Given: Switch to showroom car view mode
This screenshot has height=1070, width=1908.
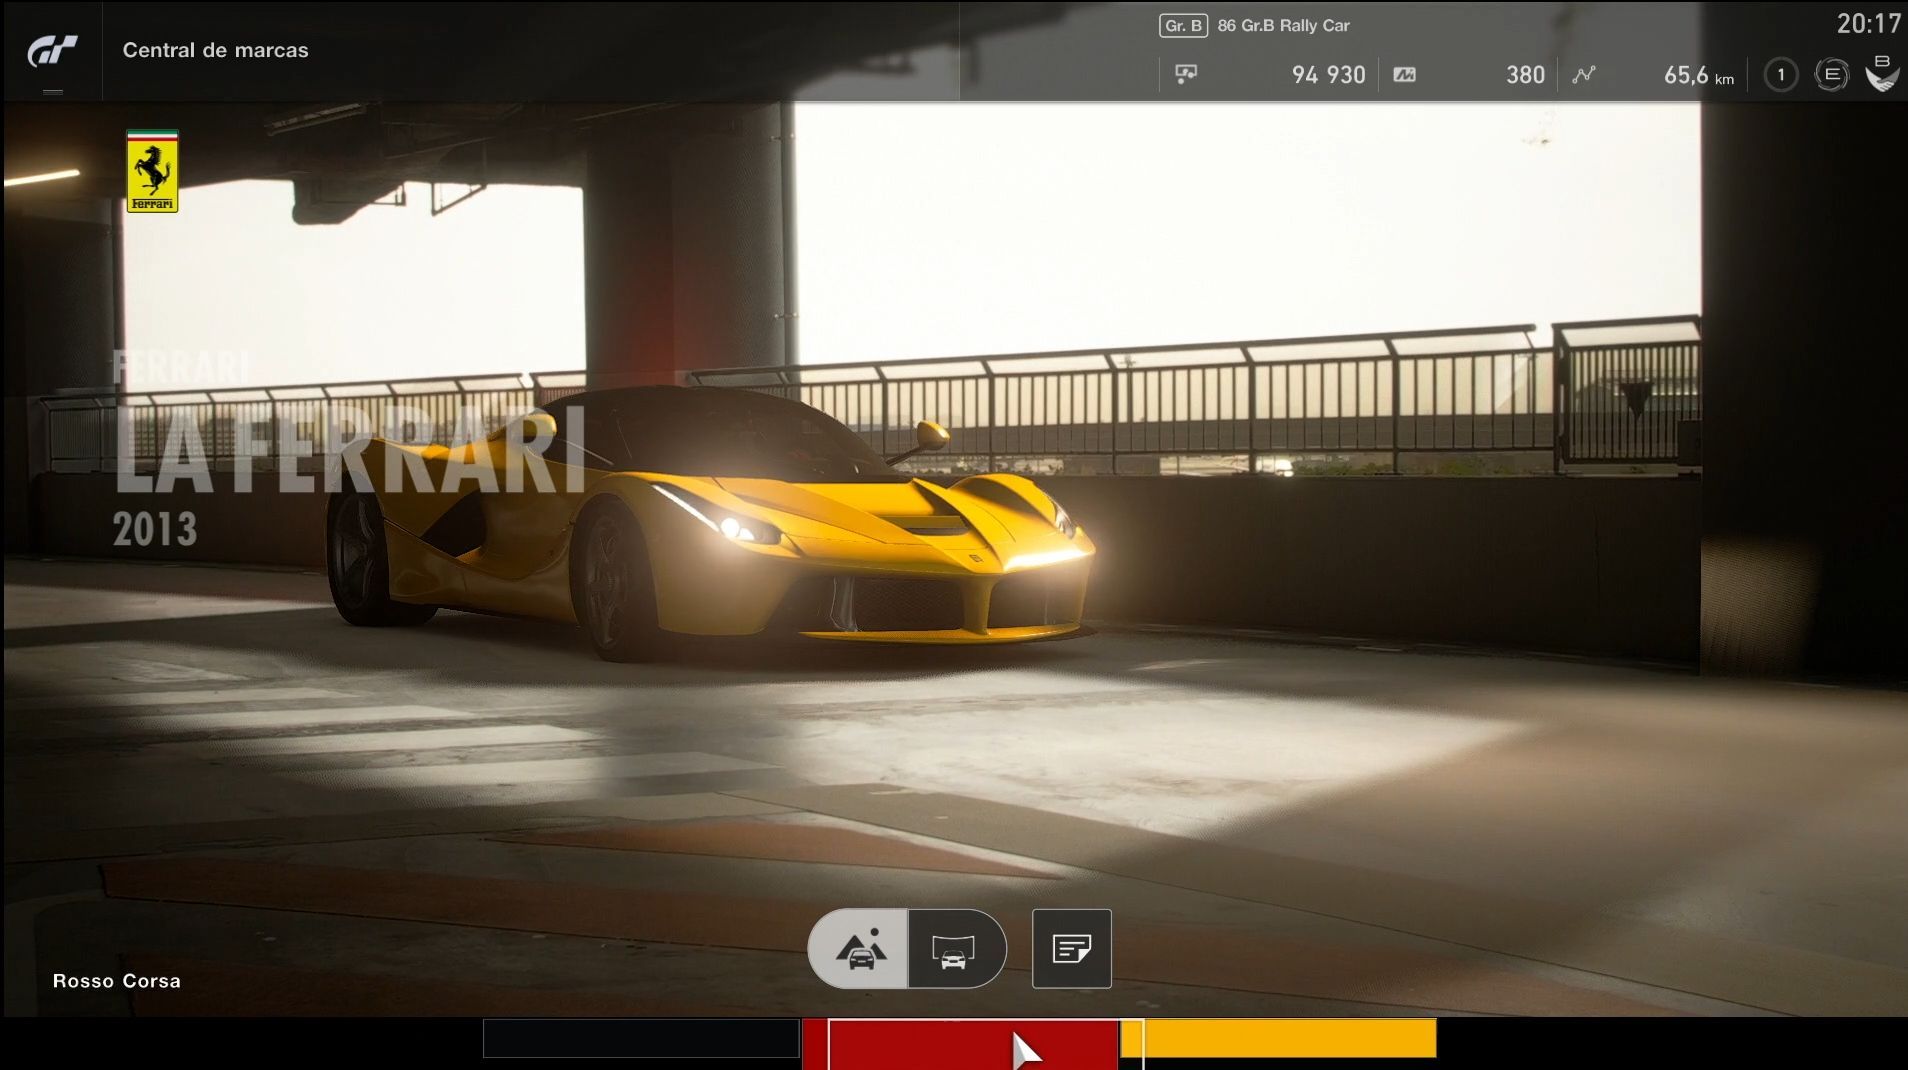Looking at the screenshot, I should pos(954,948).
